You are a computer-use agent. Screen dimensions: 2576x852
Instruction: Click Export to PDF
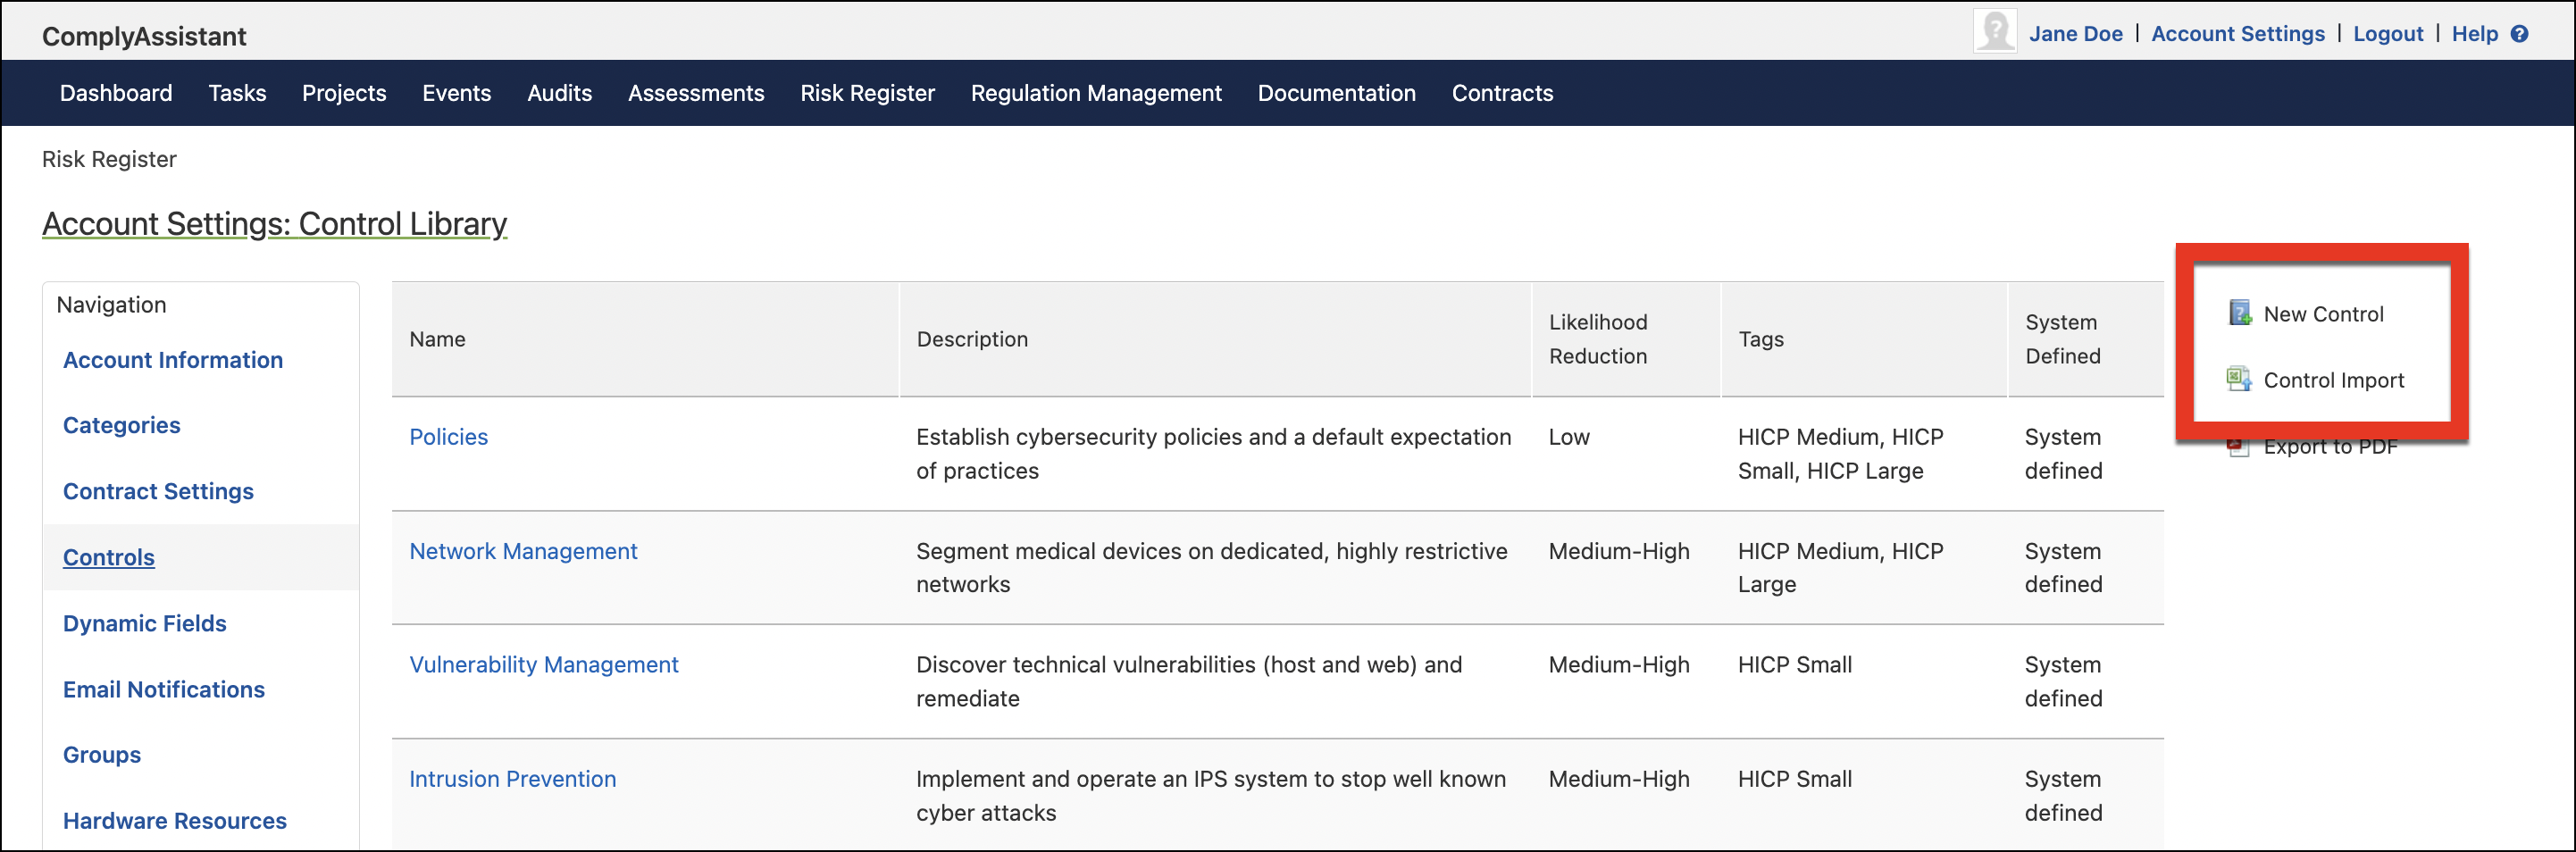(2330, 446)
